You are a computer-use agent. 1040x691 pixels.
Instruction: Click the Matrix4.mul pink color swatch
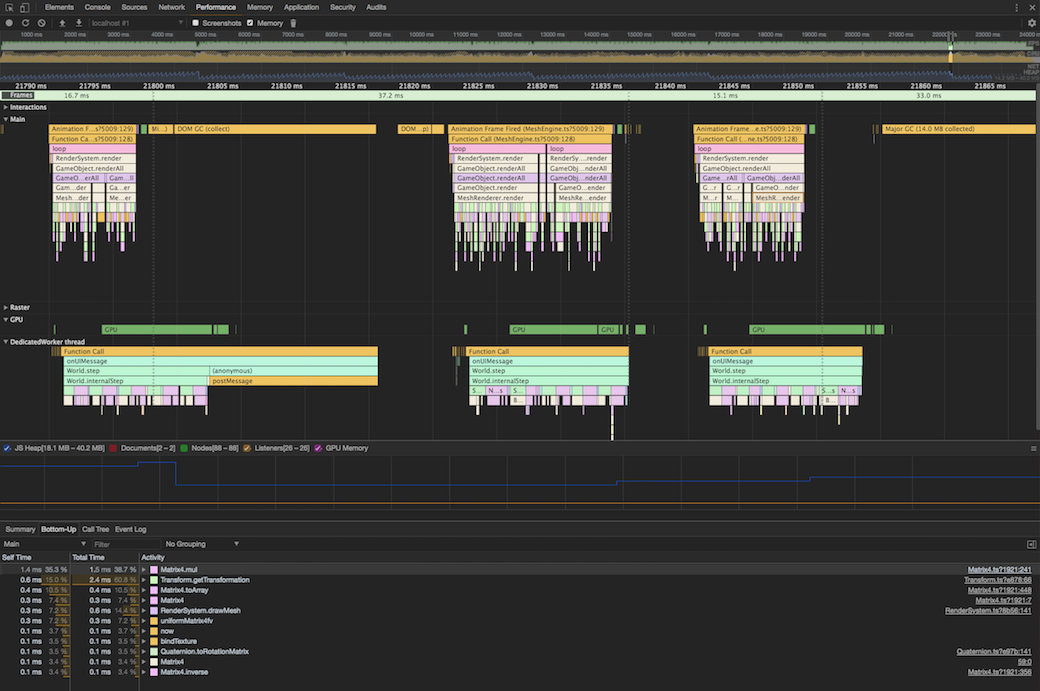(x=154, y=570)
